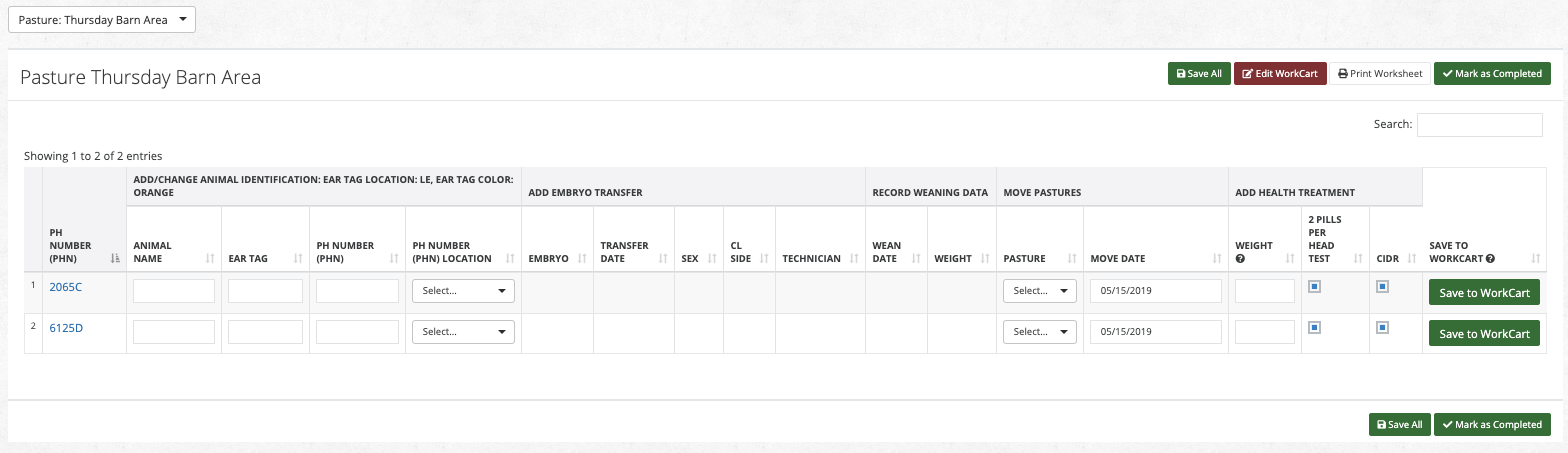1568x453 pixels.
Task: Click into the Search field
Action: (1479, 125)
